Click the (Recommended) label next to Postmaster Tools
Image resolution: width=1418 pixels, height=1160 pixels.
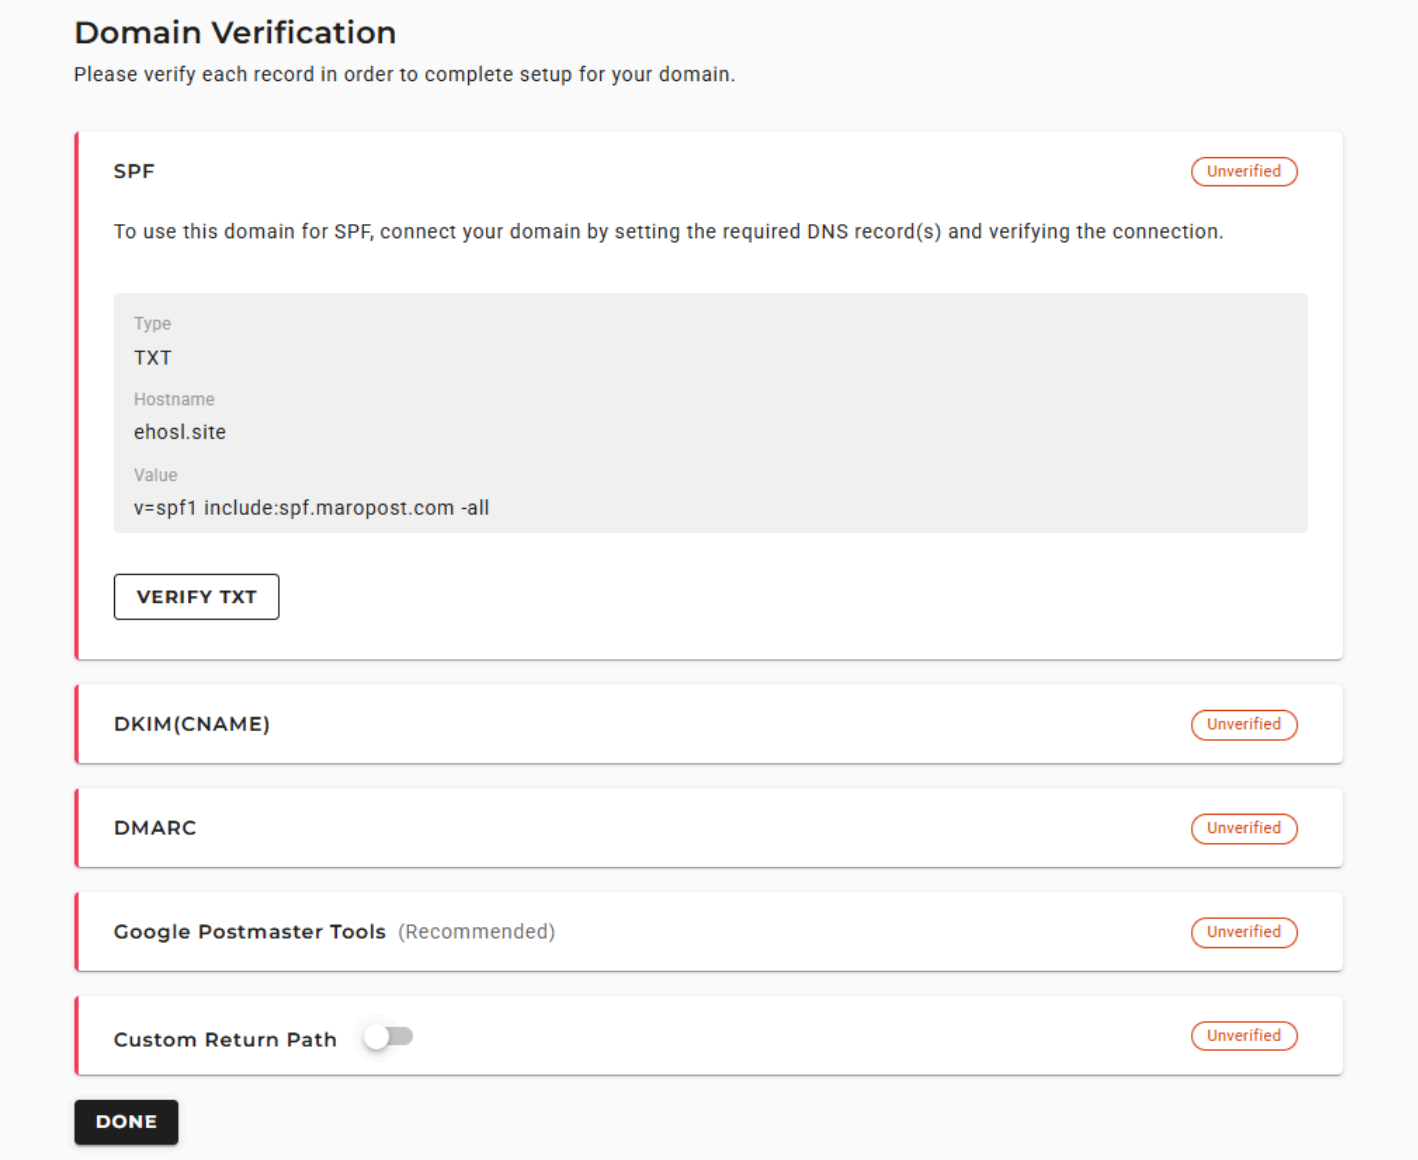click(476, 931)
